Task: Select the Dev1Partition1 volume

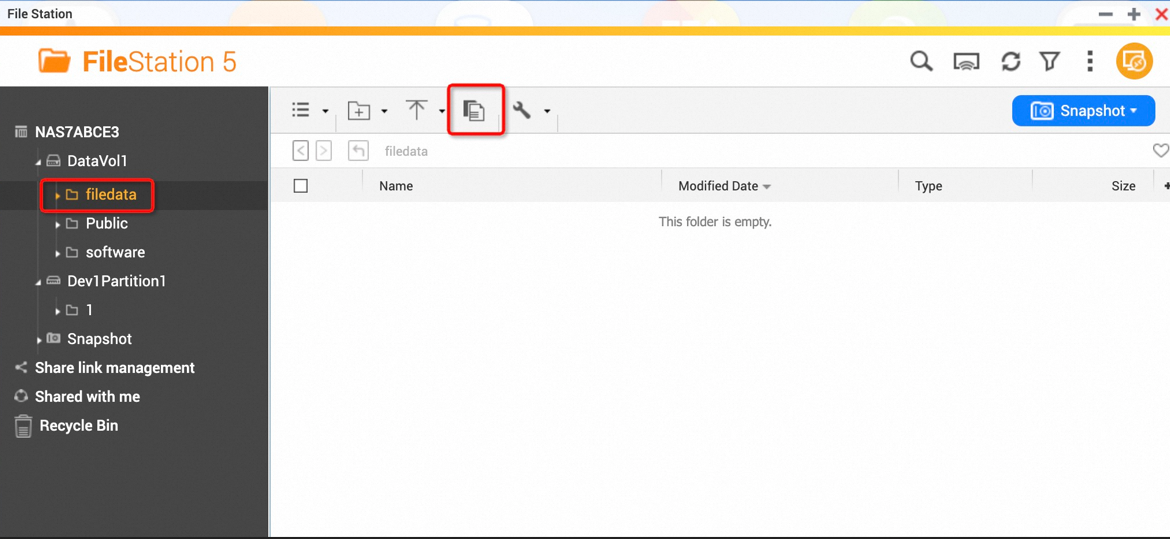Action: click(116, 281)
